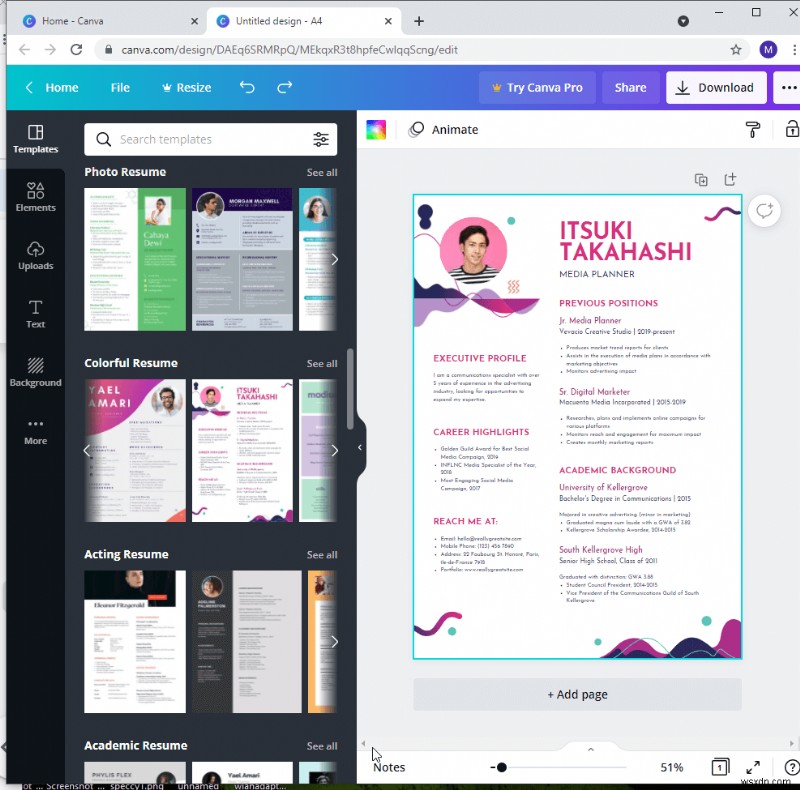Redo the last undone action
This screenshot has width=800, height=790.
click(283, 88)
